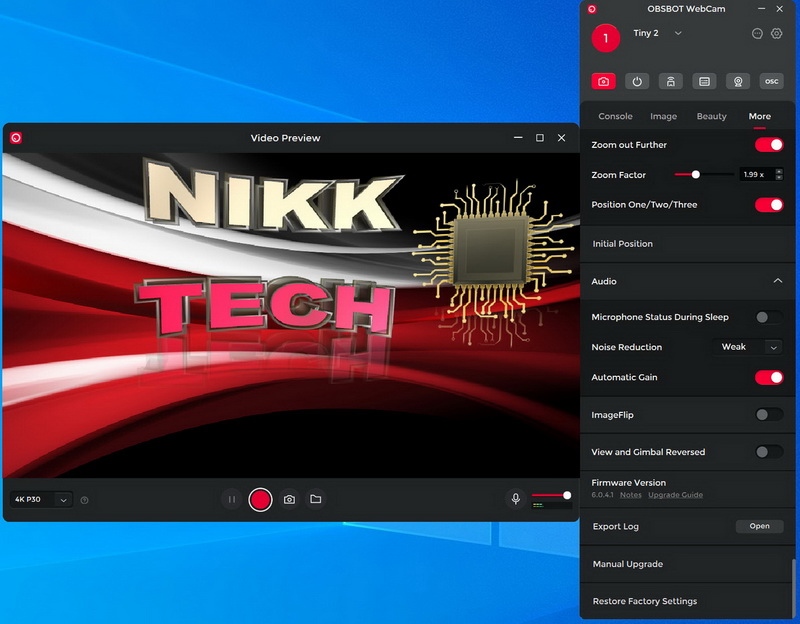
Task: Take a snapshot with the preview camera icon
Action: [x=289, y=500]
